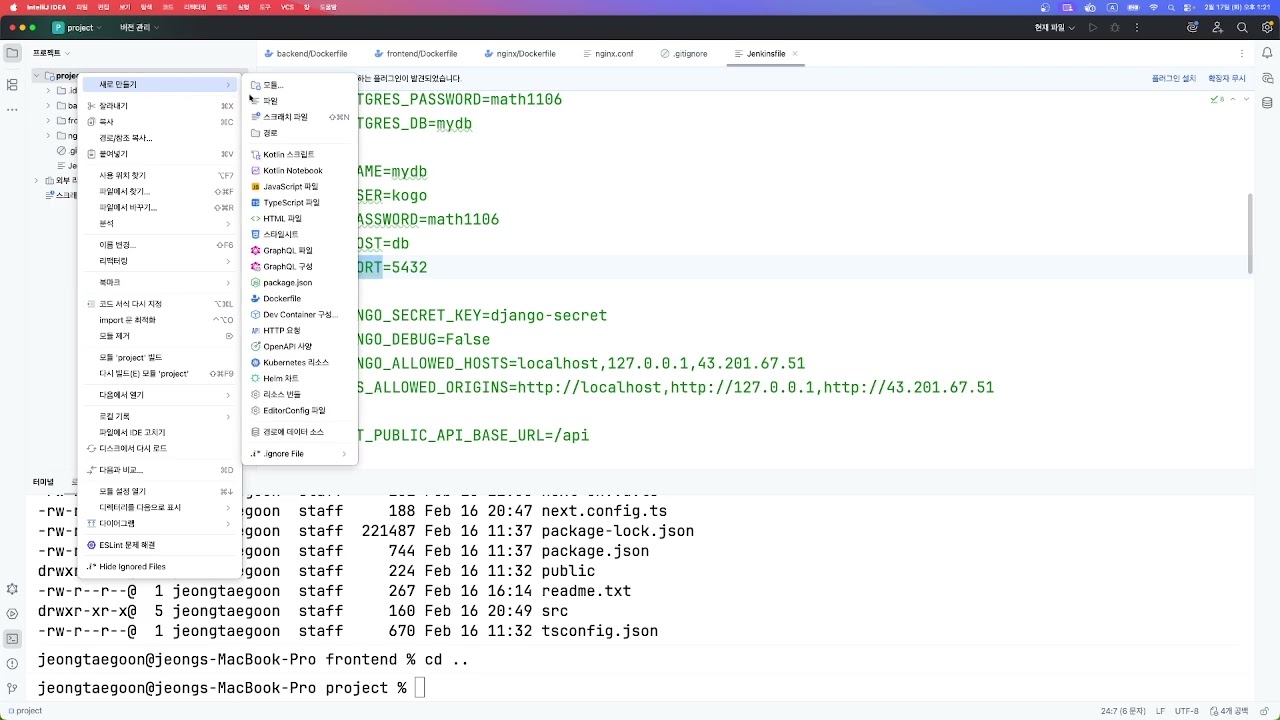Create a new 모듈 from the submenu

[x=300, y=85]
